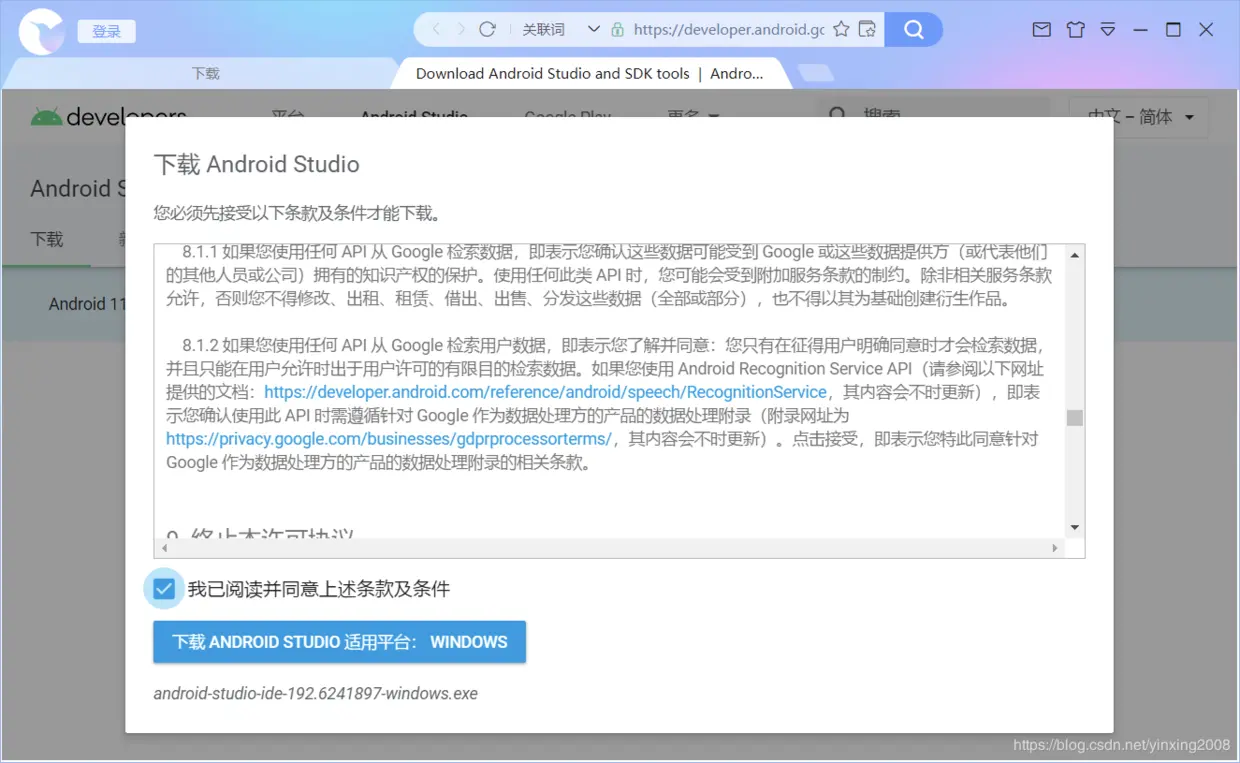Viewport: 1240px width, 763px height.
Task: Bookmark the page with star icon
Action: coord(841,29)
